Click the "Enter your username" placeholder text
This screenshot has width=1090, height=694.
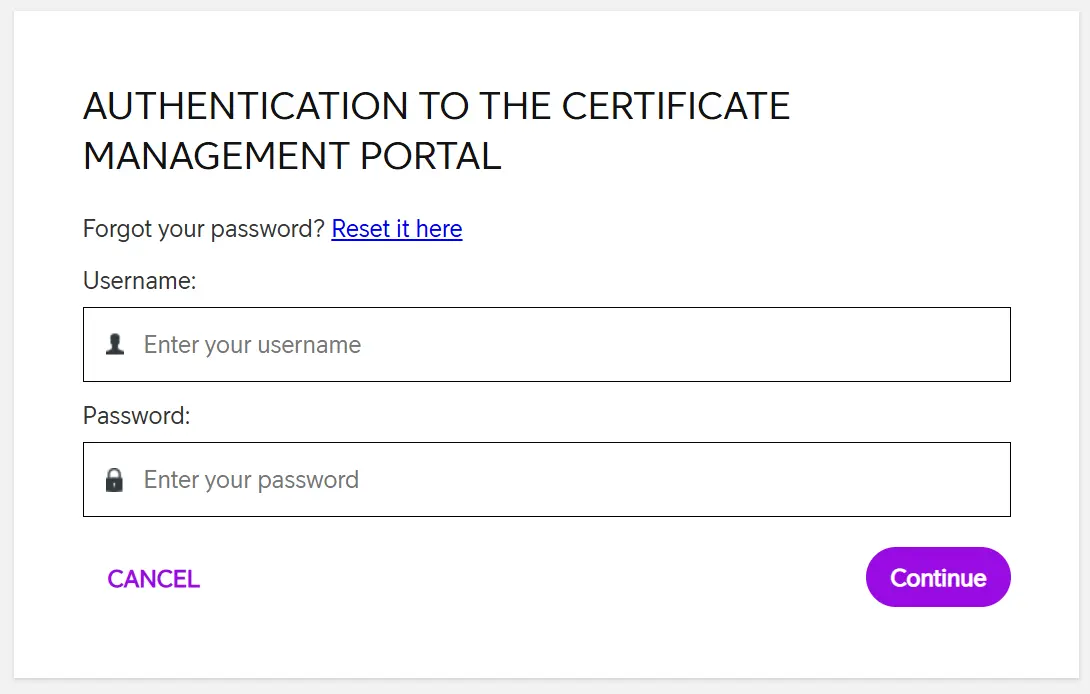click(252, 345)
